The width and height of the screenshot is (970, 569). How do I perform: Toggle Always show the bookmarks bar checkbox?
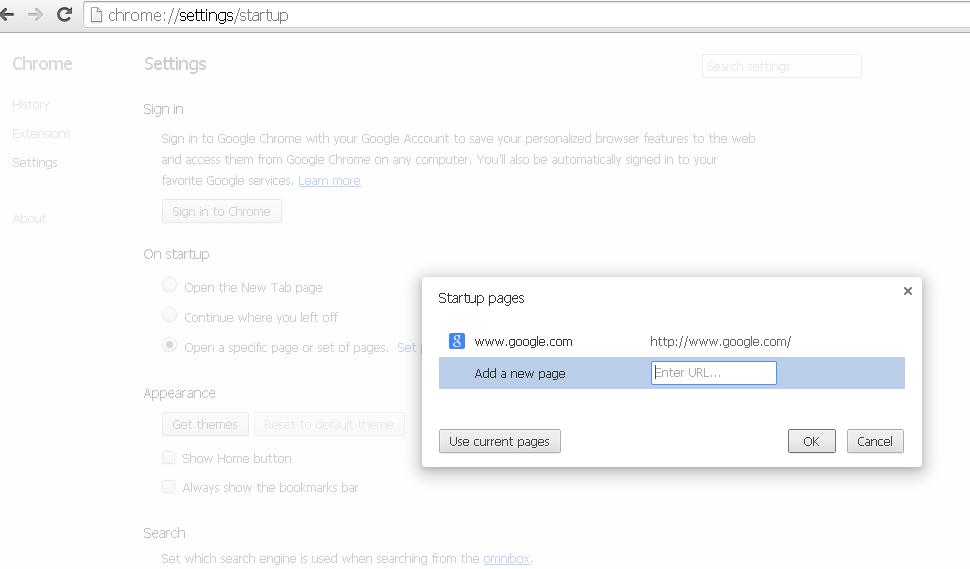click(x=168, y=487)
